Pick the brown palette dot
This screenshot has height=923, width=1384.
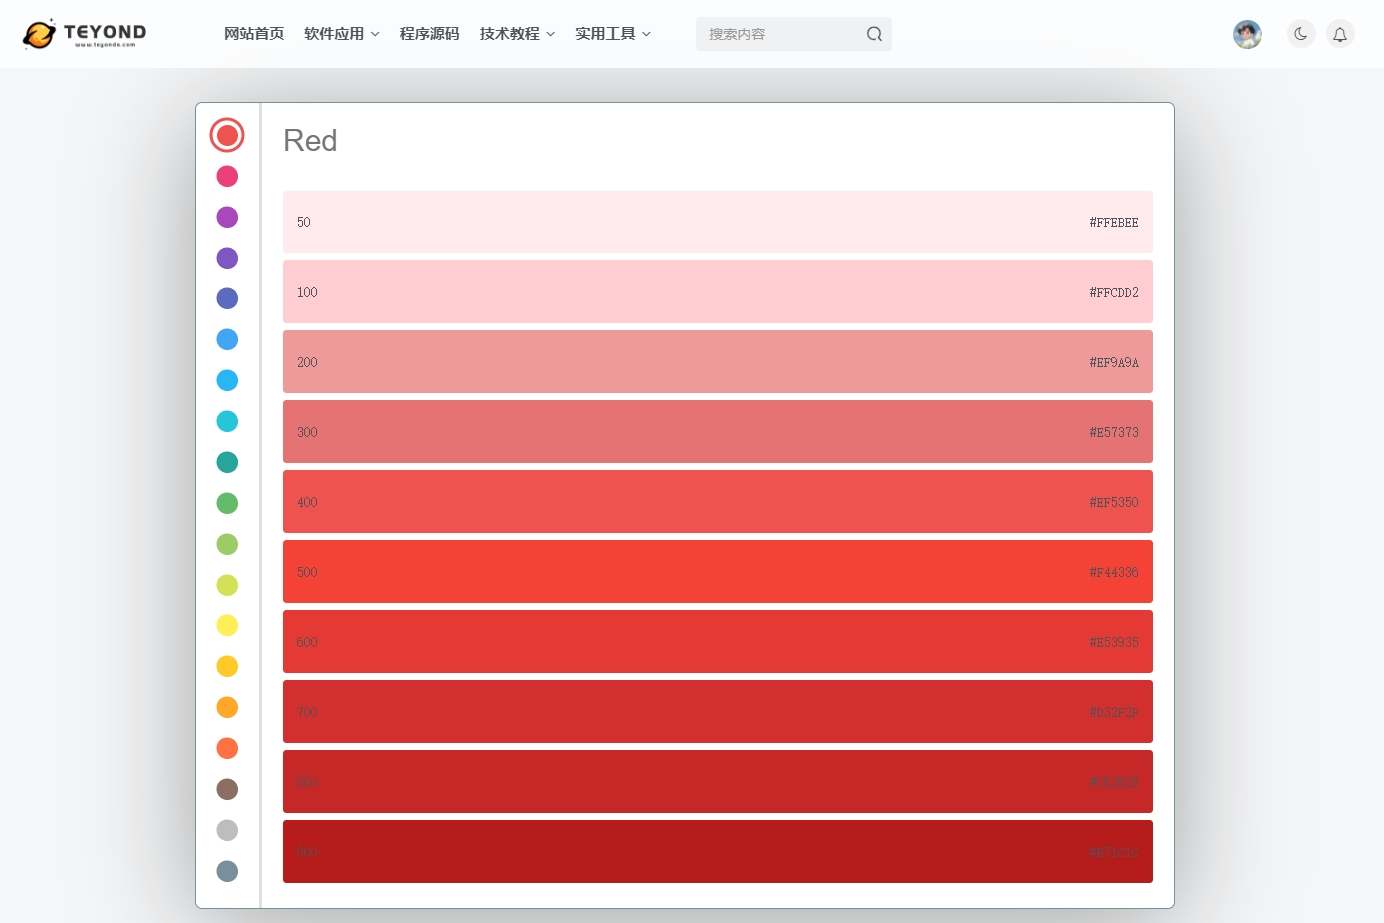coord(227,789)
